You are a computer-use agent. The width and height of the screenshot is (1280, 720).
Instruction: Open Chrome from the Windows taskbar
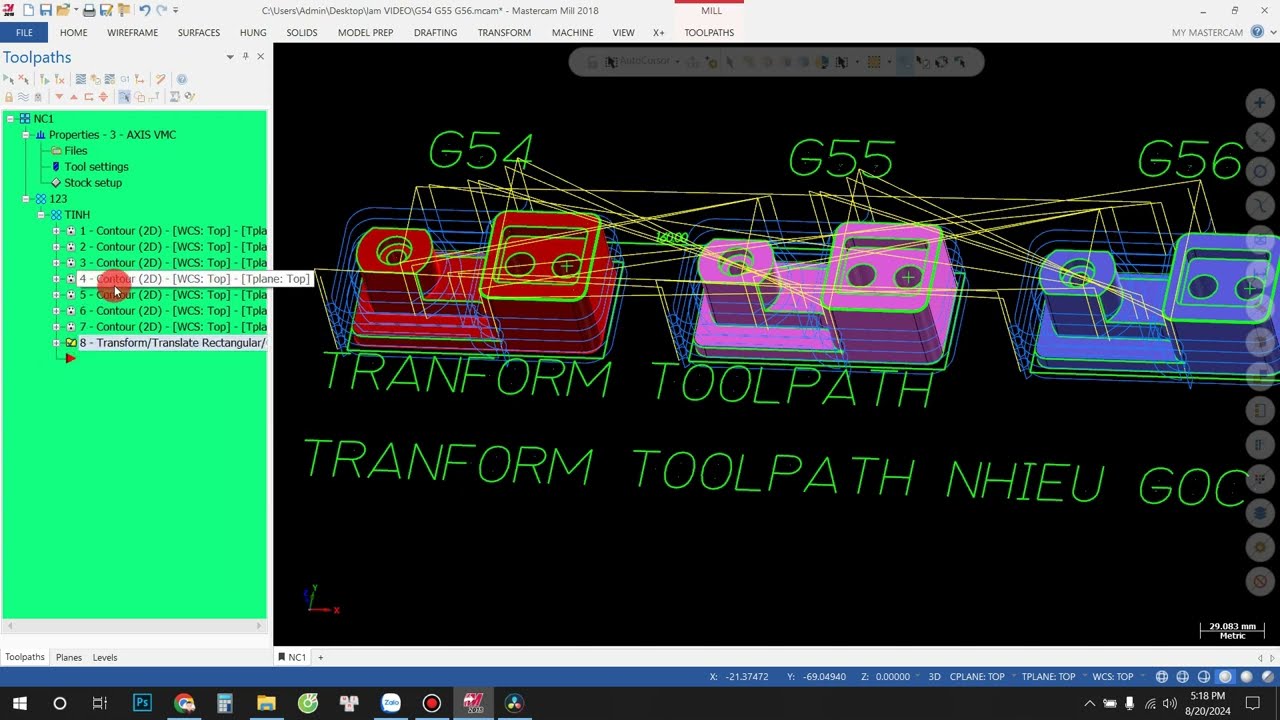184,703
